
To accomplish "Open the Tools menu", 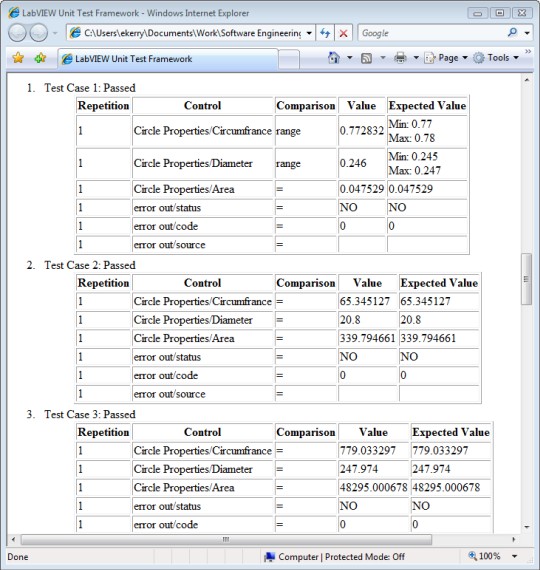I will pyautogui.click(x=496, y=58).
